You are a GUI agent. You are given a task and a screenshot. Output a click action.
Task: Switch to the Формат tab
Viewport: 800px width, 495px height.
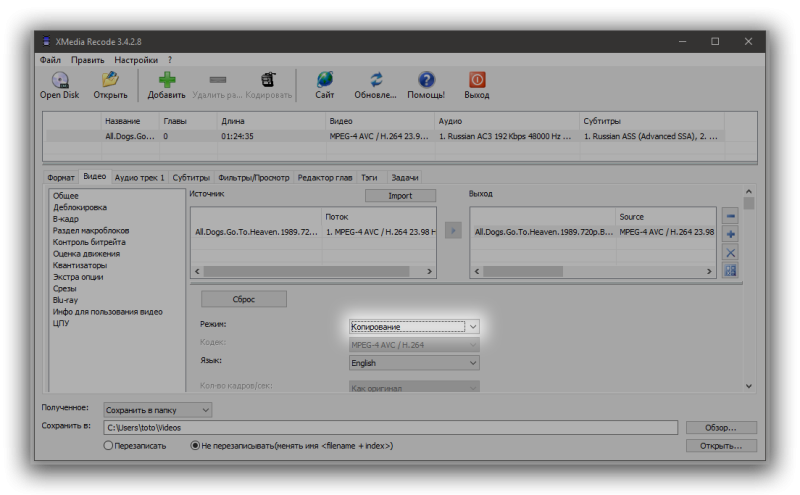click(61, 178)
